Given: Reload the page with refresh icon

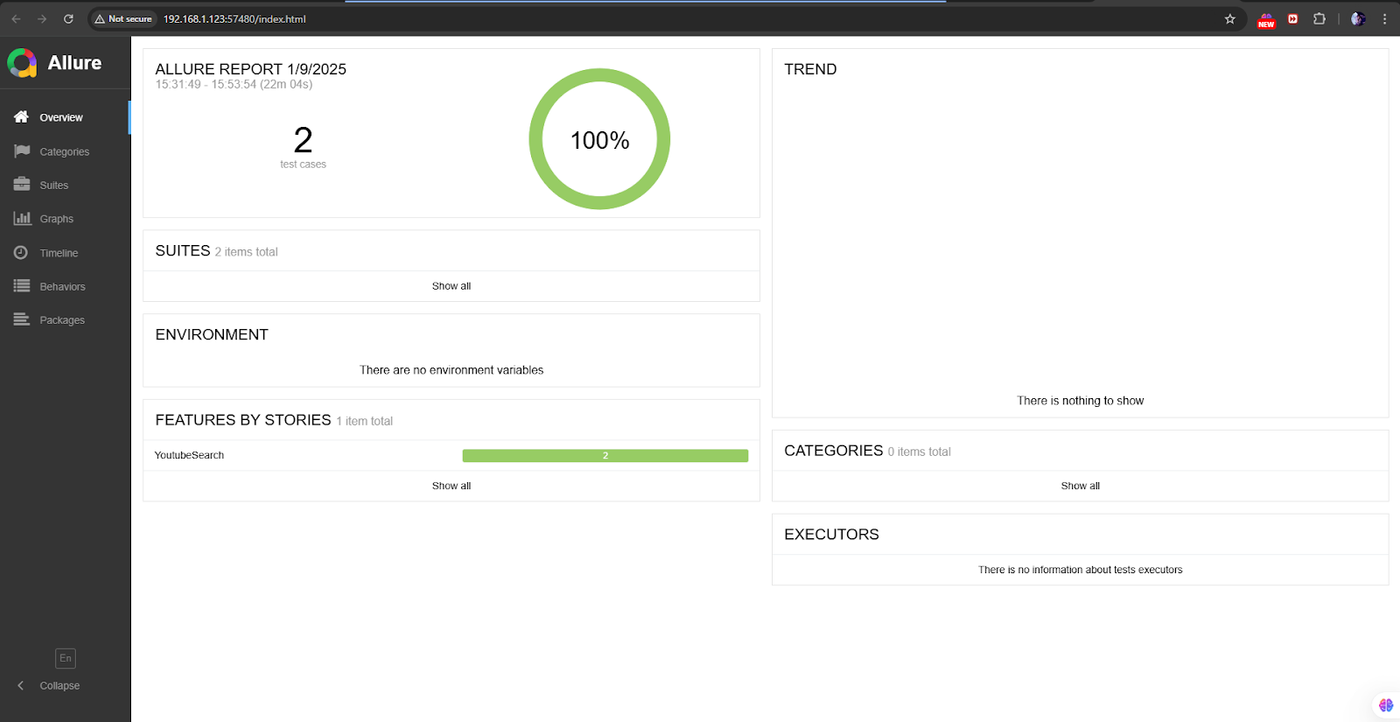Looking at the screenshot, I should tap(68, 19).
